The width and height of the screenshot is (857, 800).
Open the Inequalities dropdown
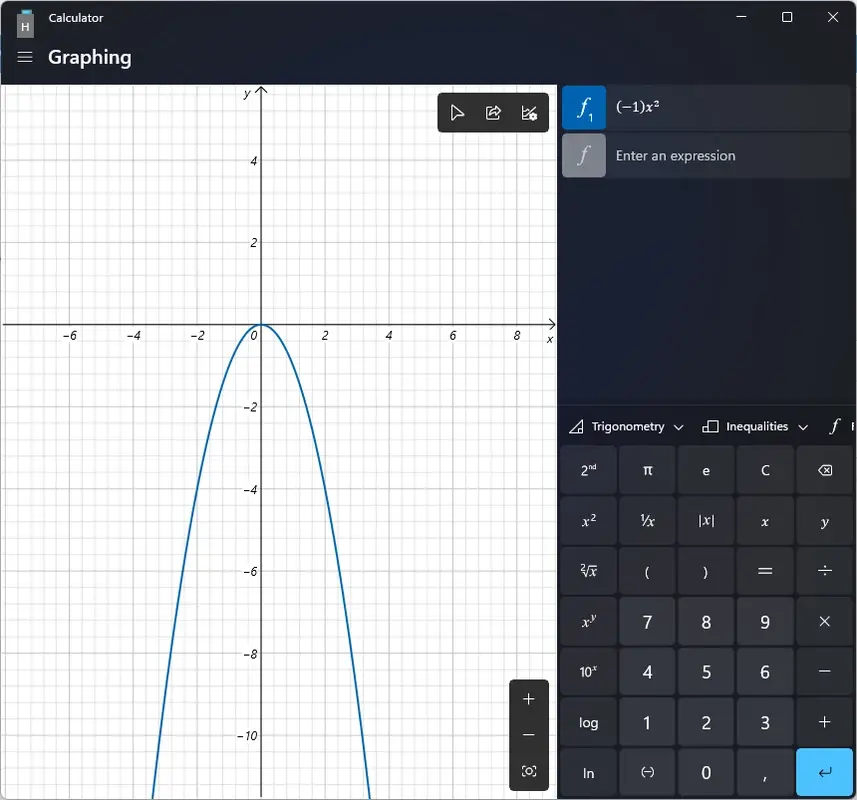point(755,426)
